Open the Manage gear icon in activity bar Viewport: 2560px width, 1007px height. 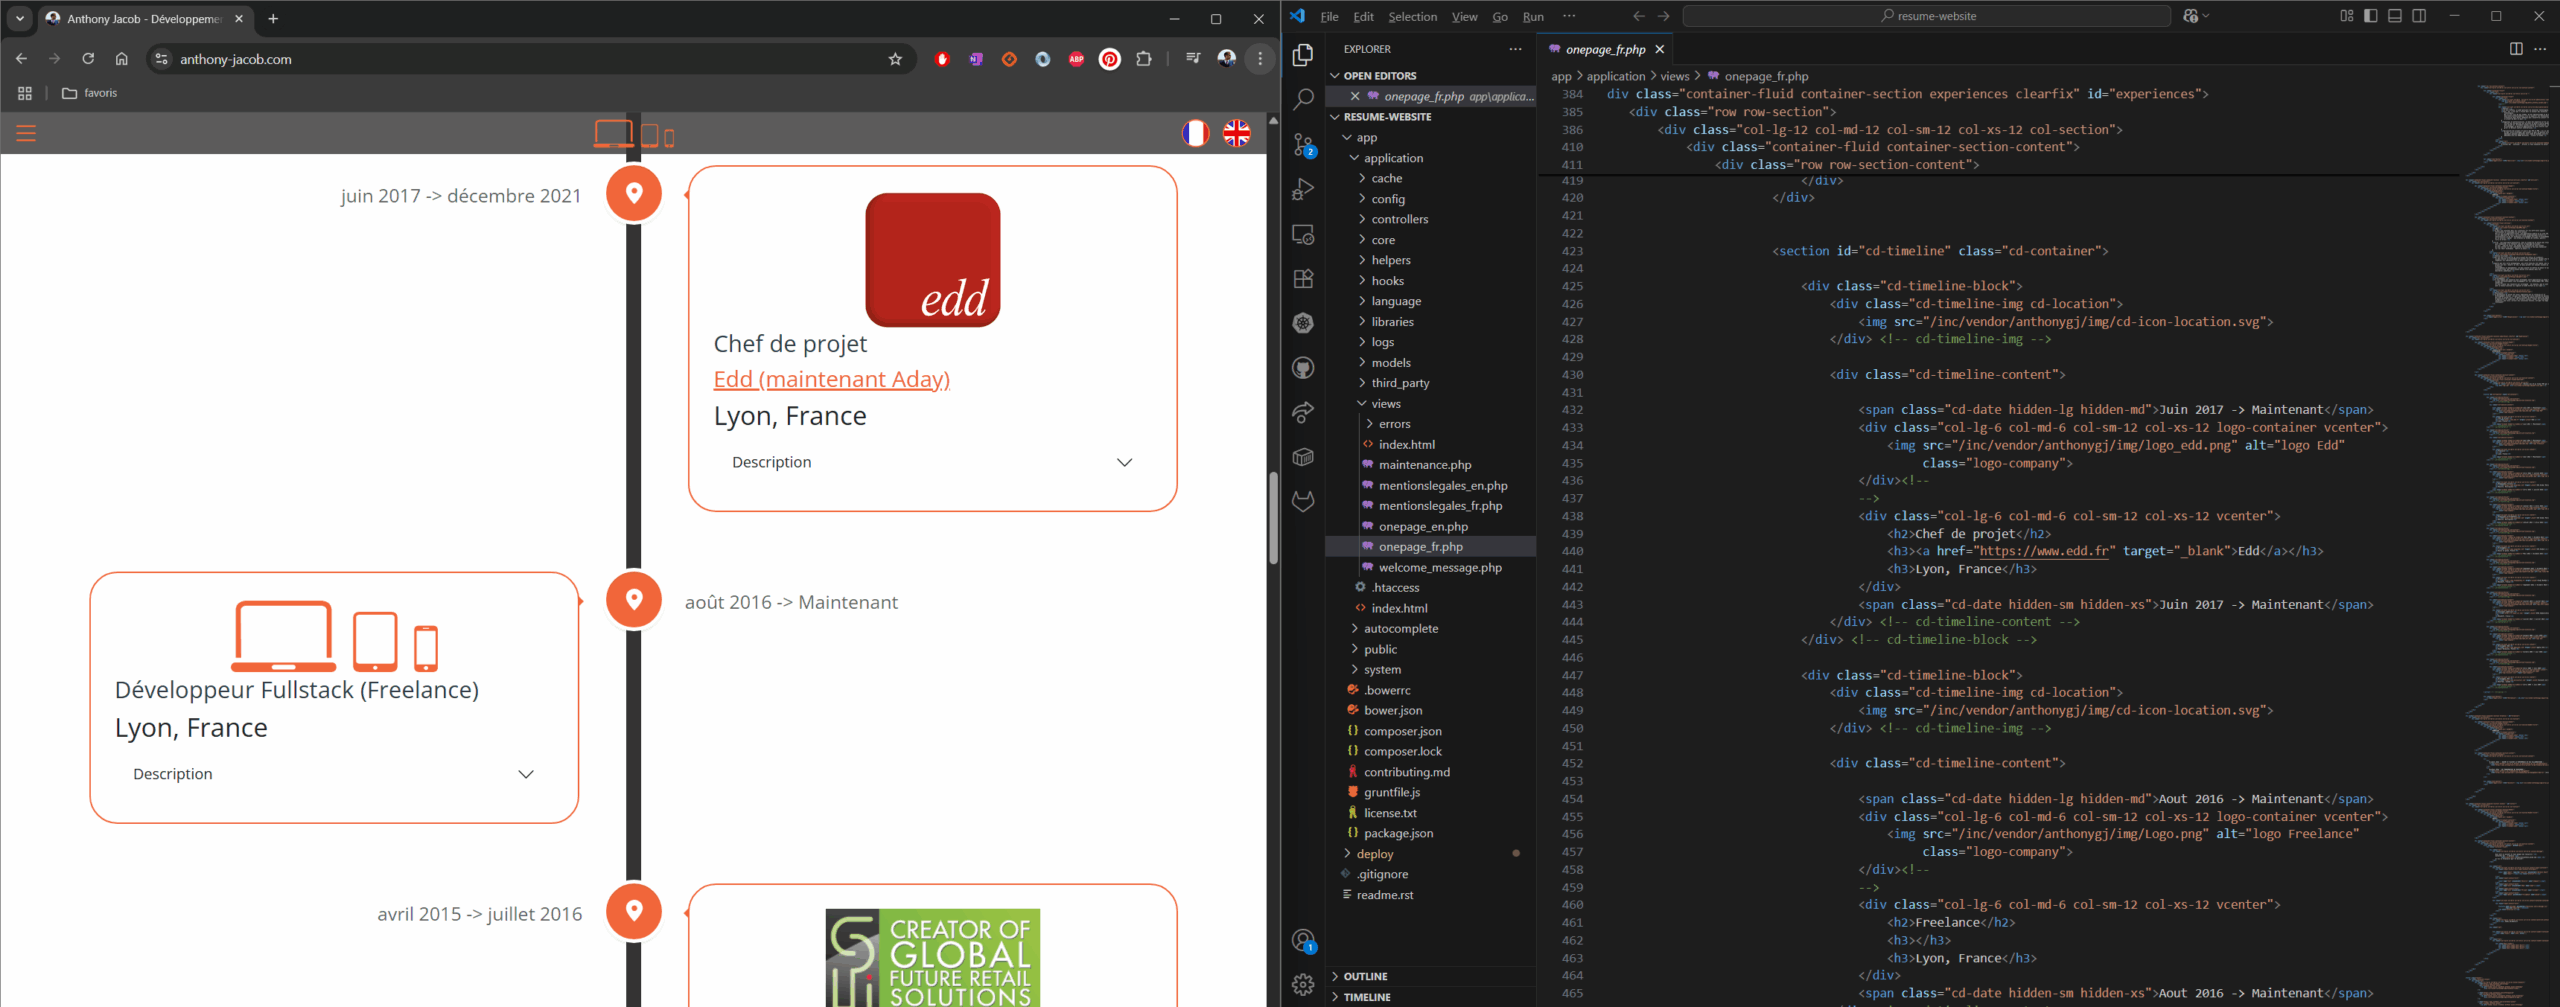(x=1303, y=985)
